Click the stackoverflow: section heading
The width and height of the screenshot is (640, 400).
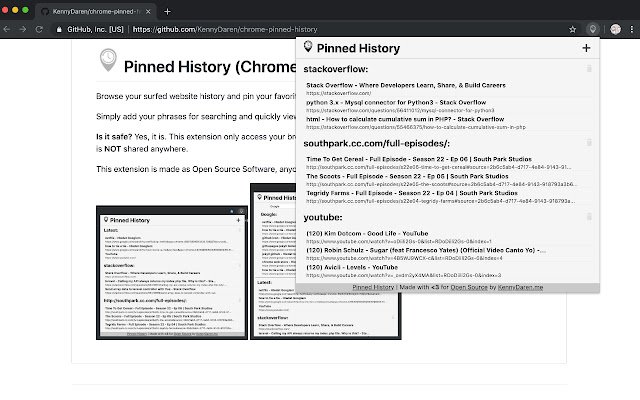coord(336,69)
